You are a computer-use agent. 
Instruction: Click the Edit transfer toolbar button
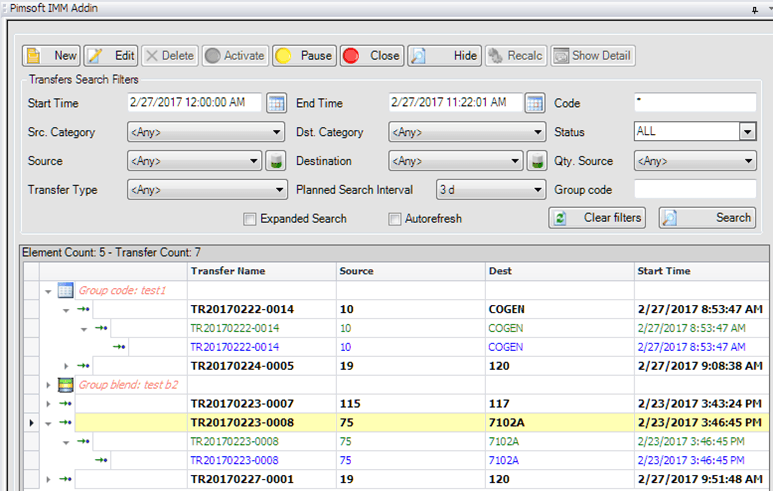(110, 56)
